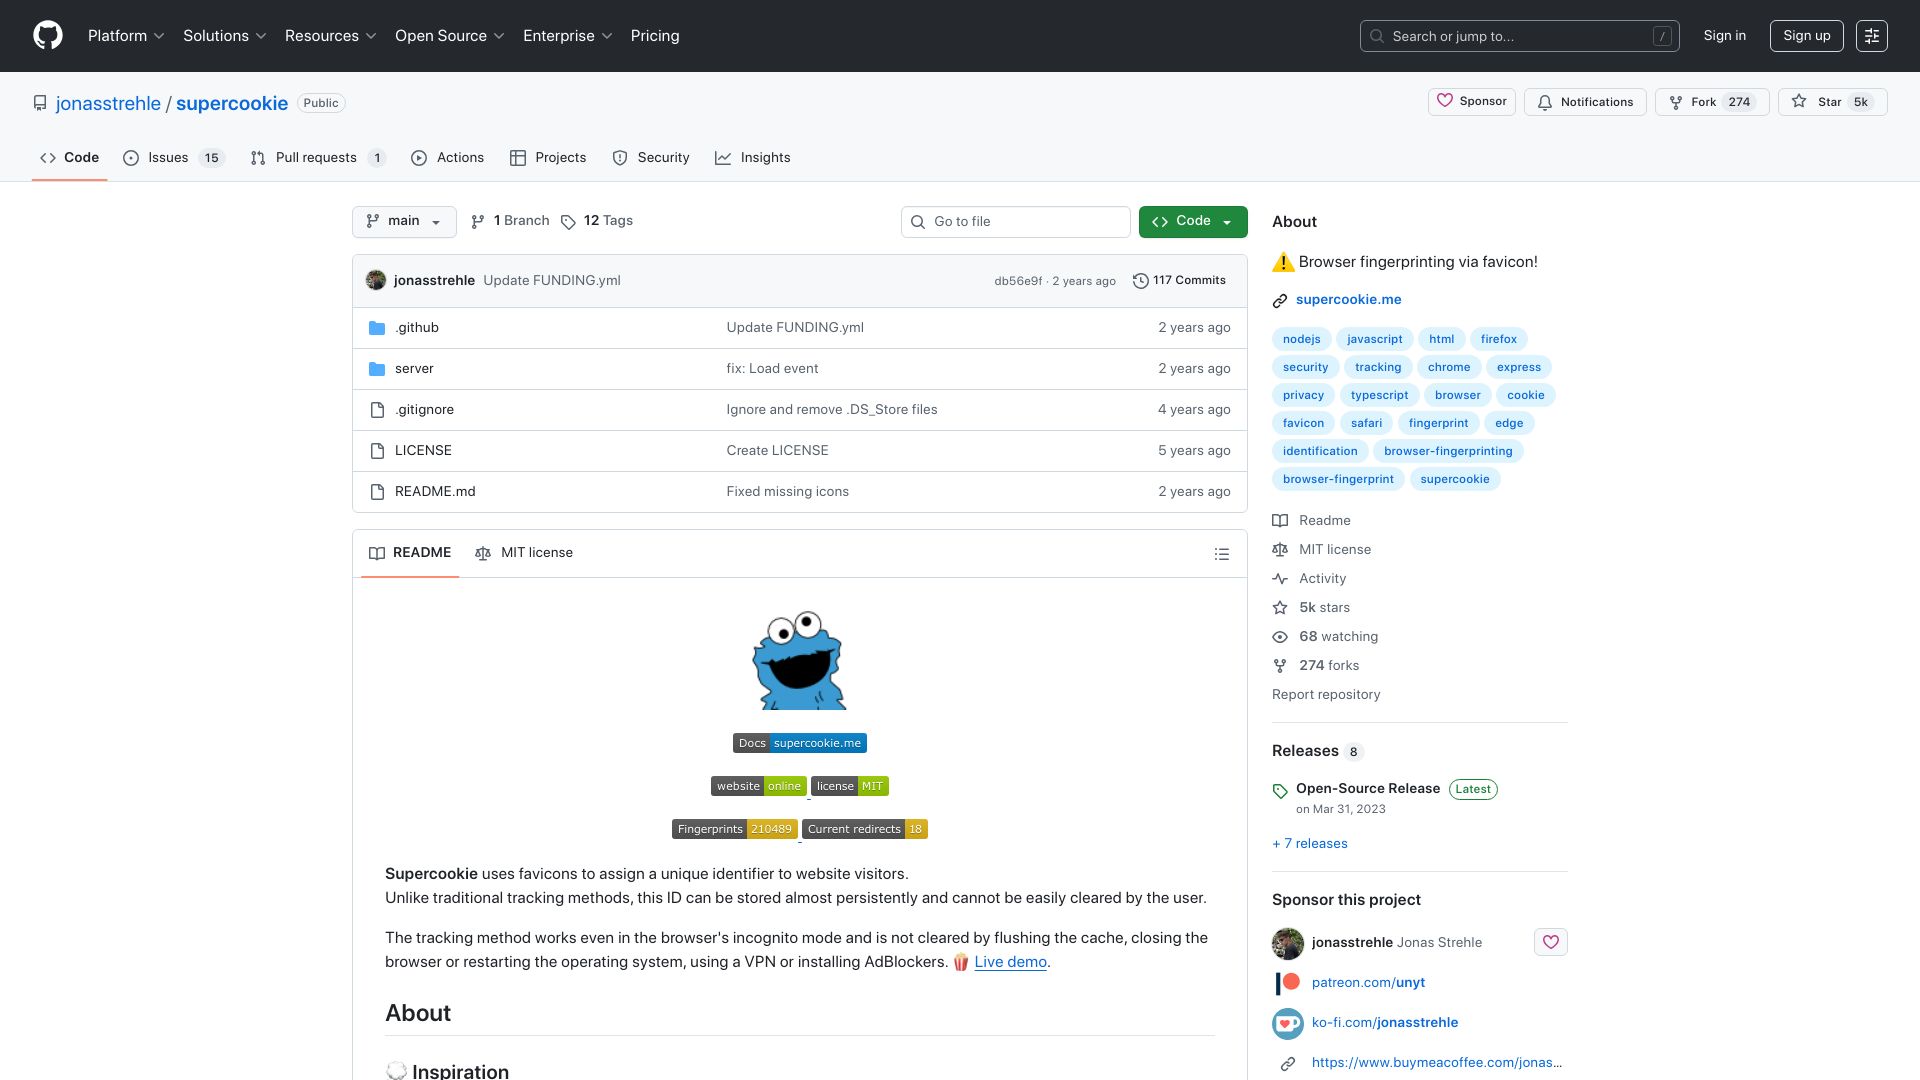The height and width of the screenshot is (1080, 1920).
Task: Click the + 7 releases link
Action: coord(1310,844)
